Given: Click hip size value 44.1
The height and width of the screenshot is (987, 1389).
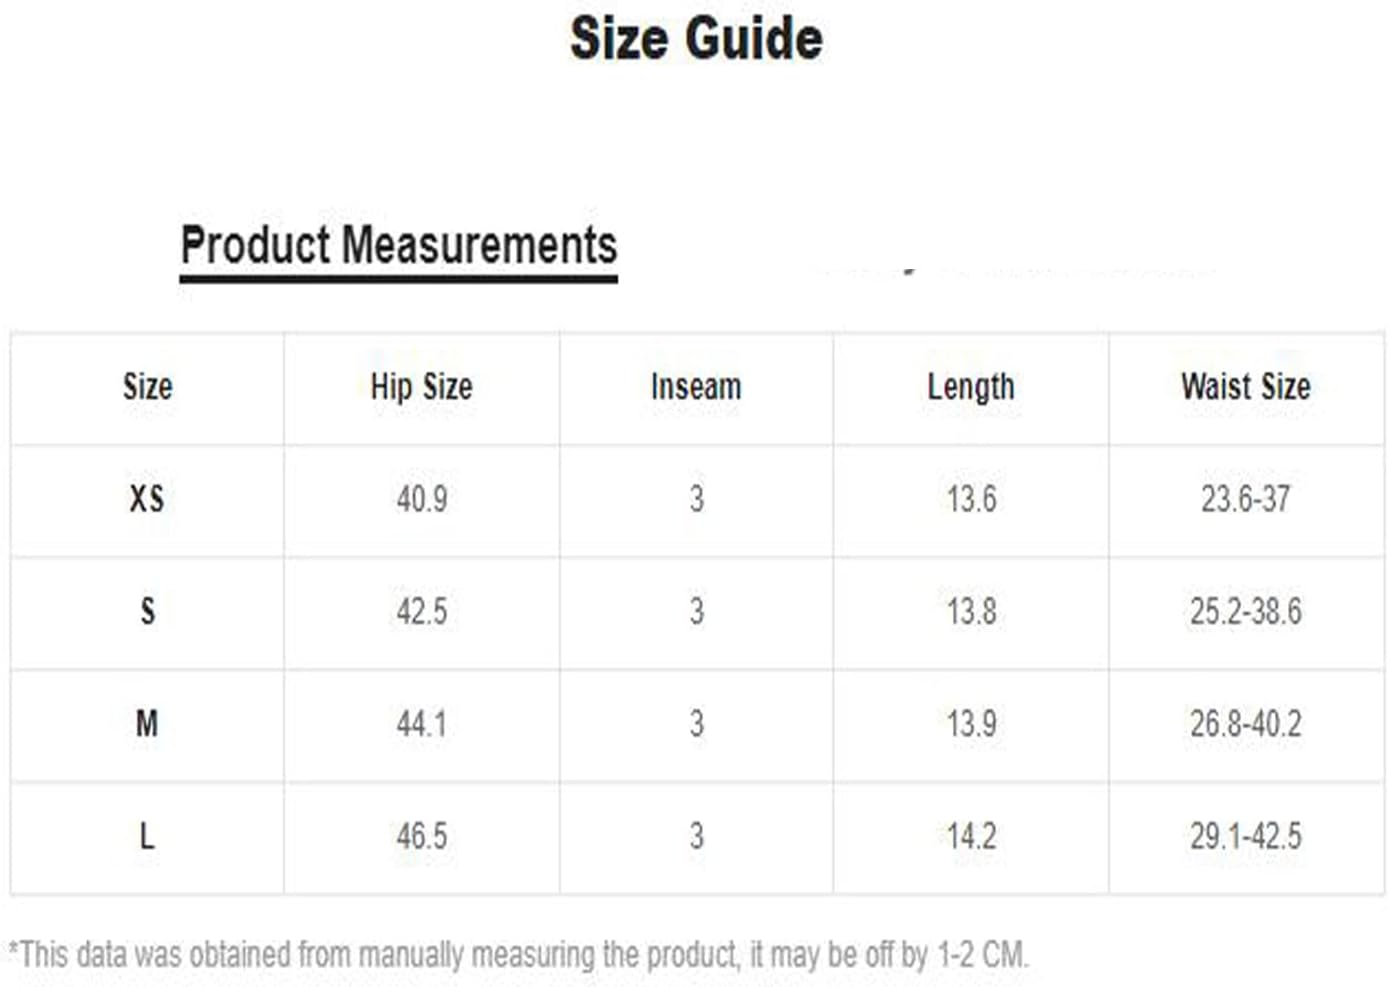Looking at the screenshot, I should (421, 722).
